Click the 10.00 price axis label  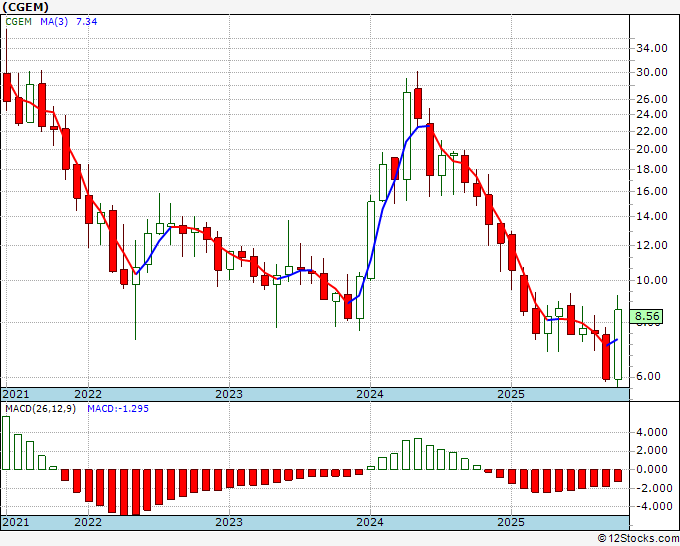pos(651,280)
